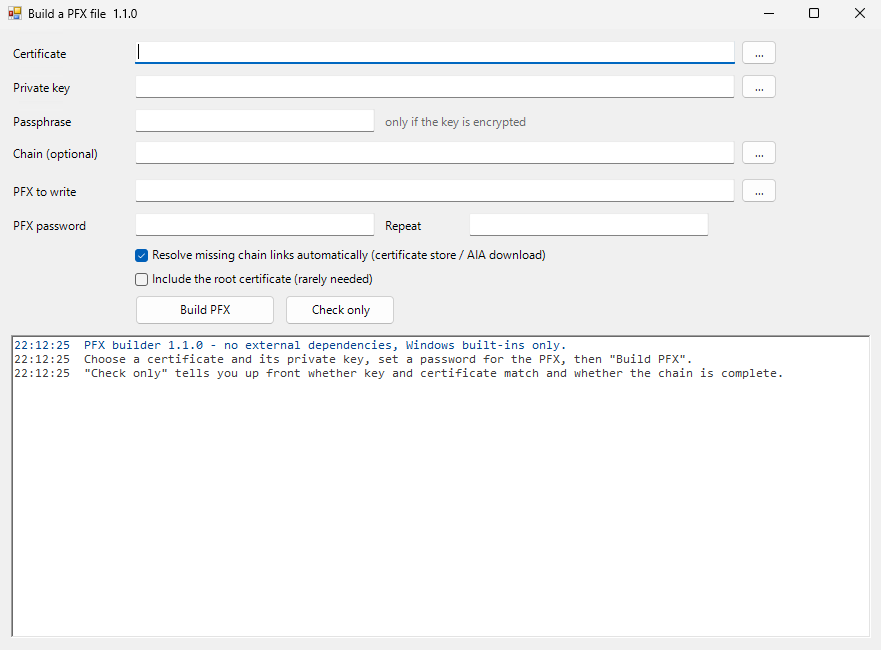This screenshot has height=650, width=881.
Task: Browse for the Certificate file
Action: point(759,53)
